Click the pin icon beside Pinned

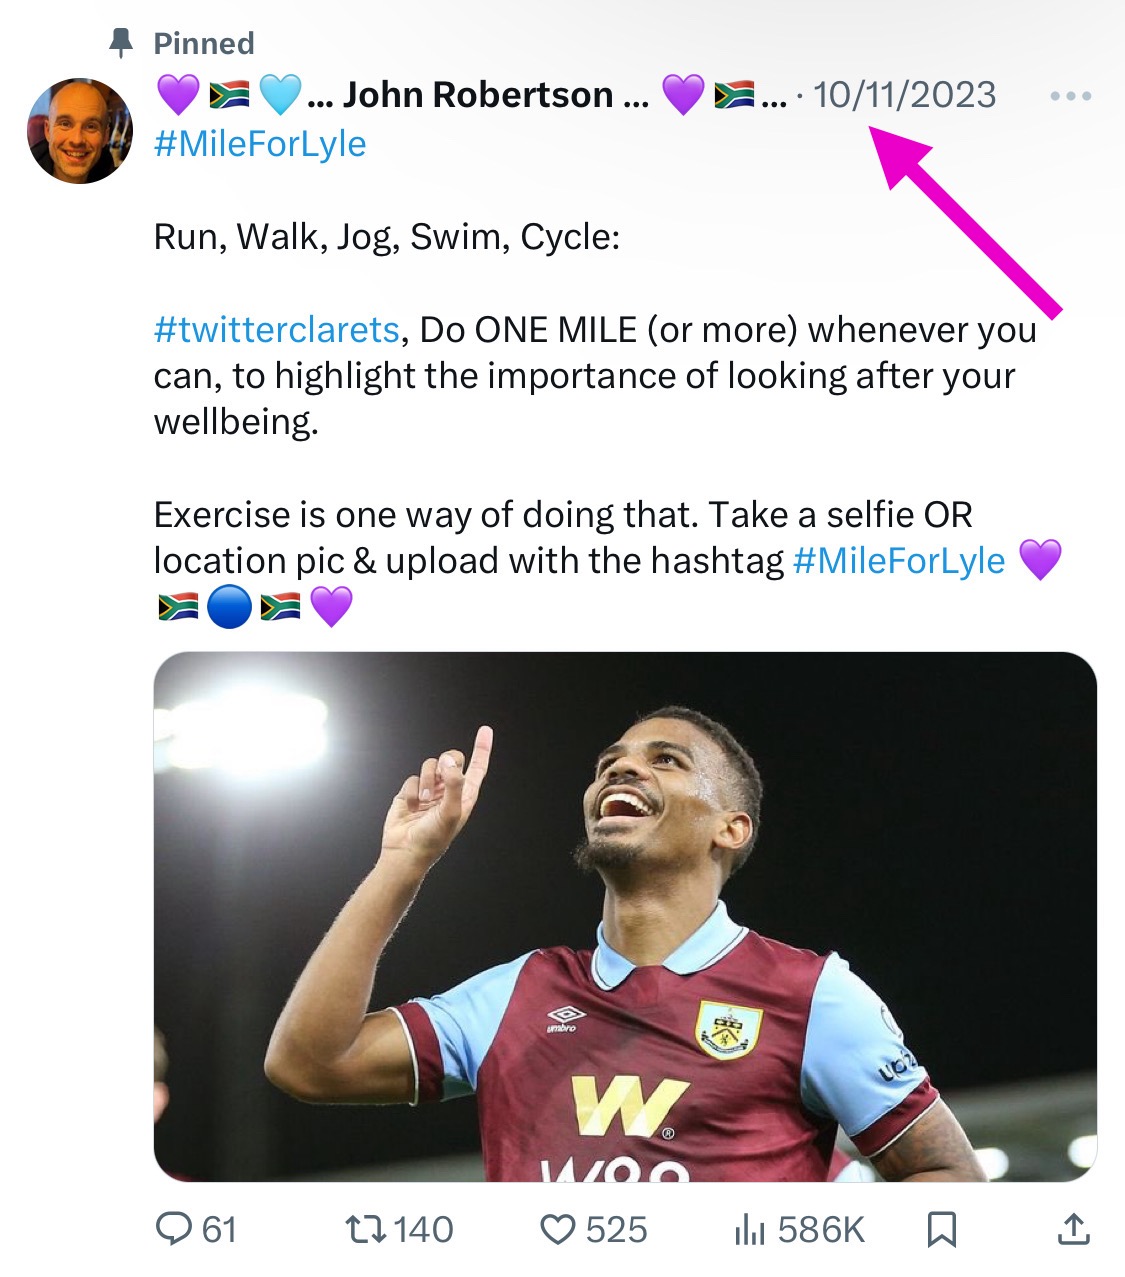[121, 43]
